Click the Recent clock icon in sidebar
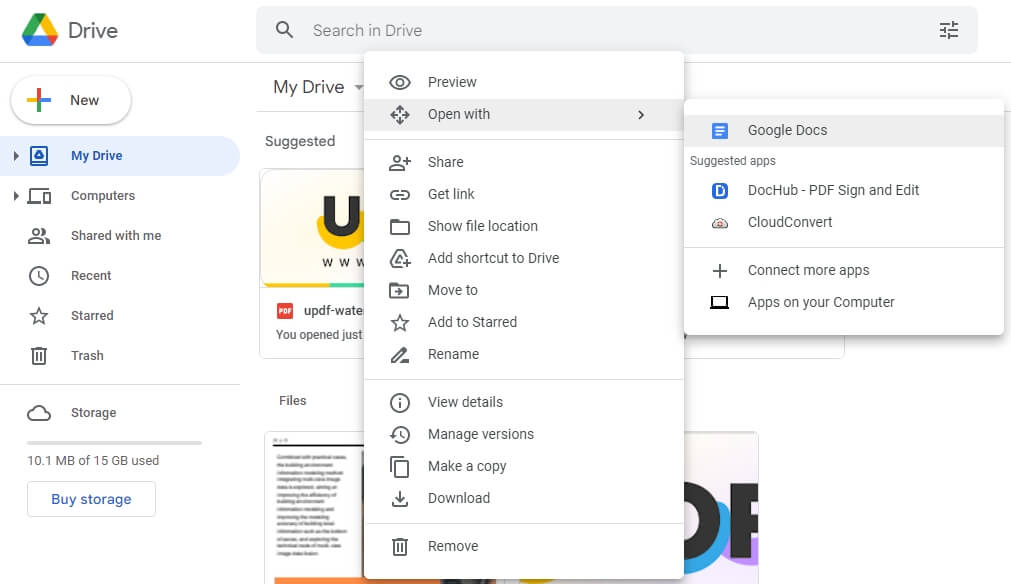1011x584 pixels. click(39, 276)
